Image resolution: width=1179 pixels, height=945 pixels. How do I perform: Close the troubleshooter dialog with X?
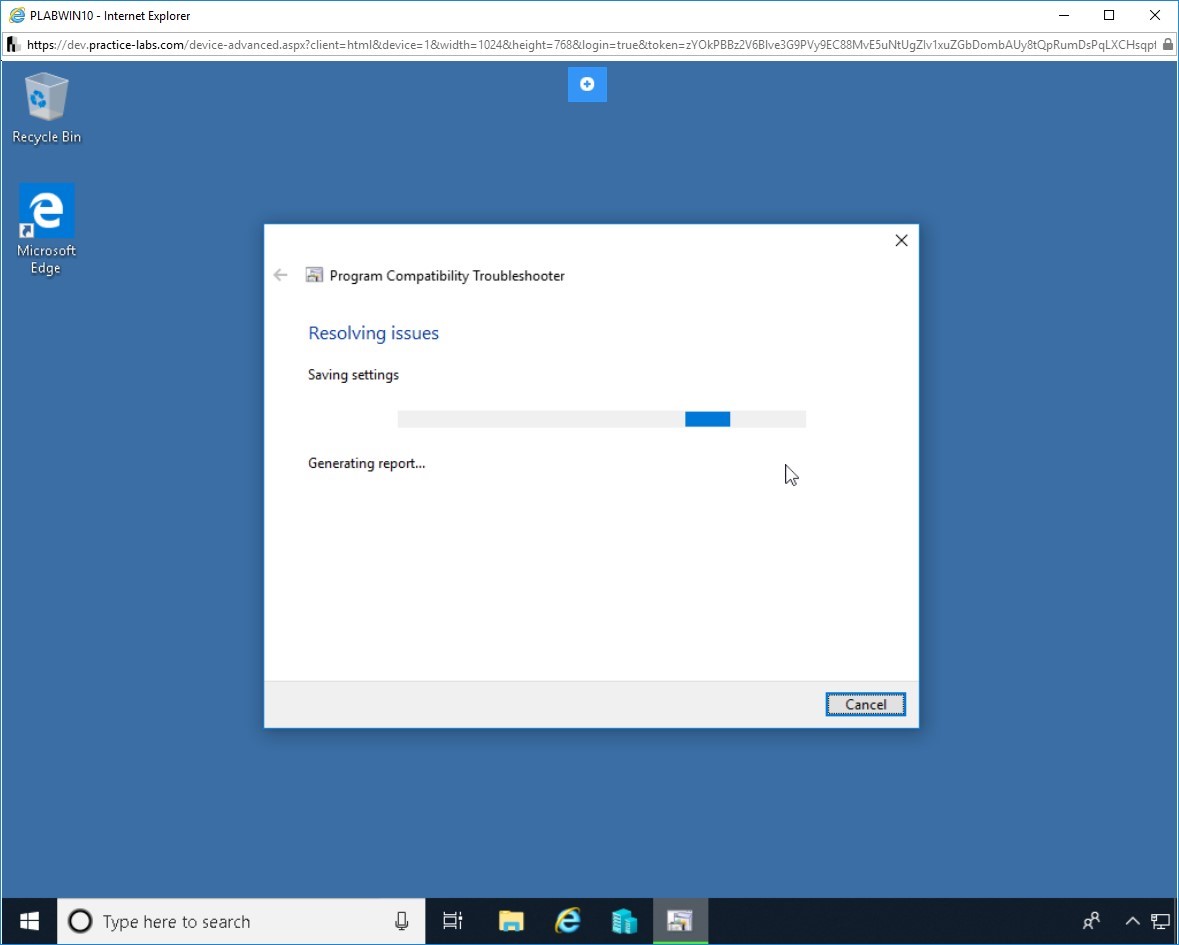point(901,241)
